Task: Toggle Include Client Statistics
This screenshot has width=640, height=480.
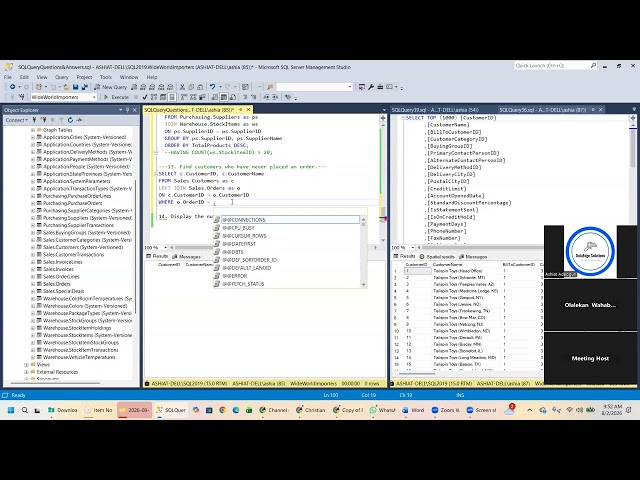Action: click(202, 97)
